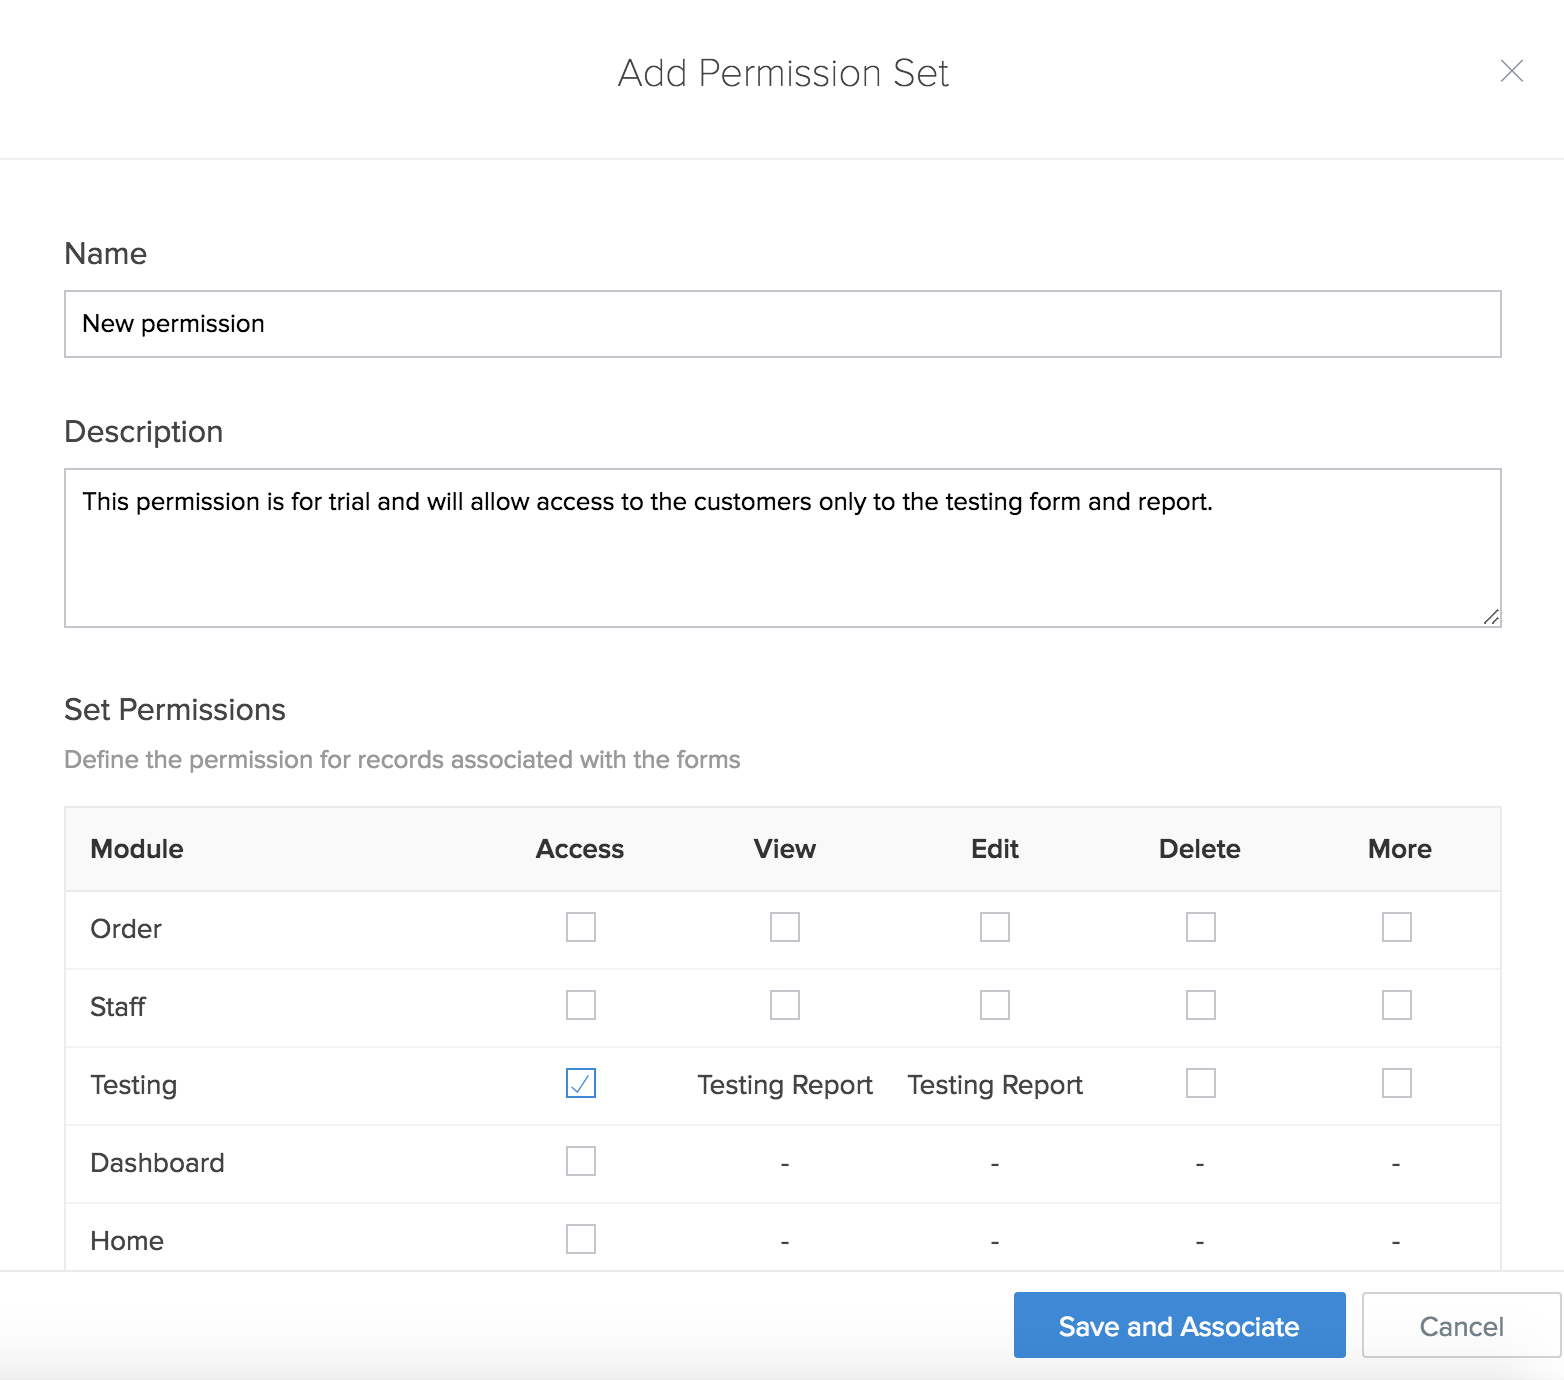Check the More box for Staff
Screen dimensions: 1564x1380
click(x=1396, y=1005)
